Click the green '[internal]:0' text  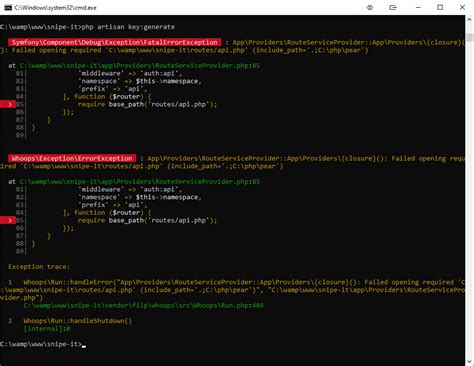click(x=47, y=329)
